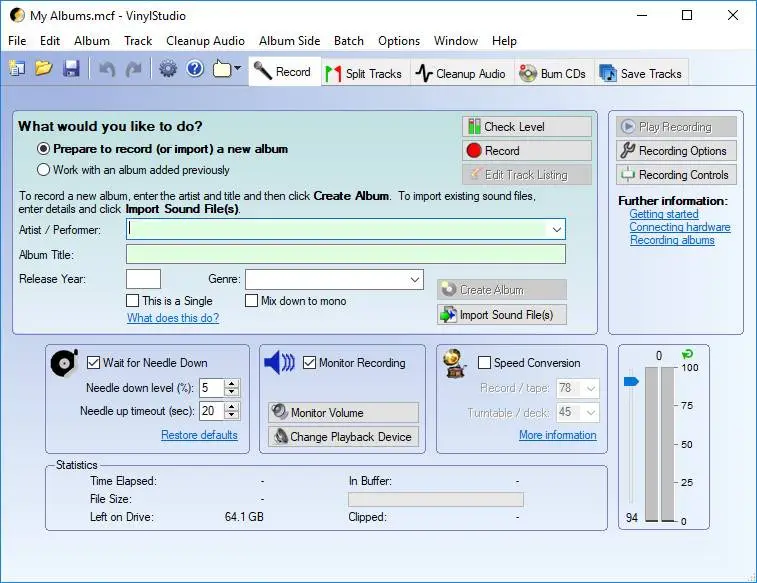Open the Album menu
This screenshot has height=583, width=757.
click(92, 41)
